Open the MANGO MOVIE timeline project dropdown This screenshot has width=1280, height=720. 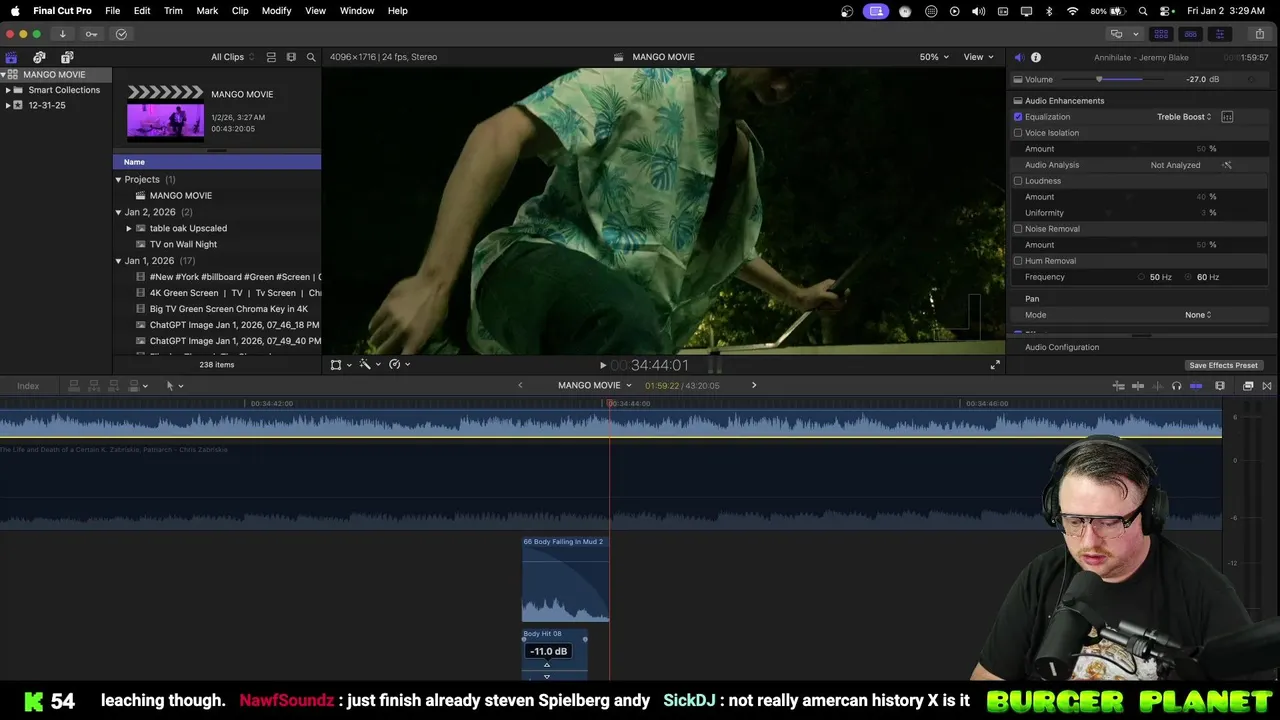(x=595, y=386)
